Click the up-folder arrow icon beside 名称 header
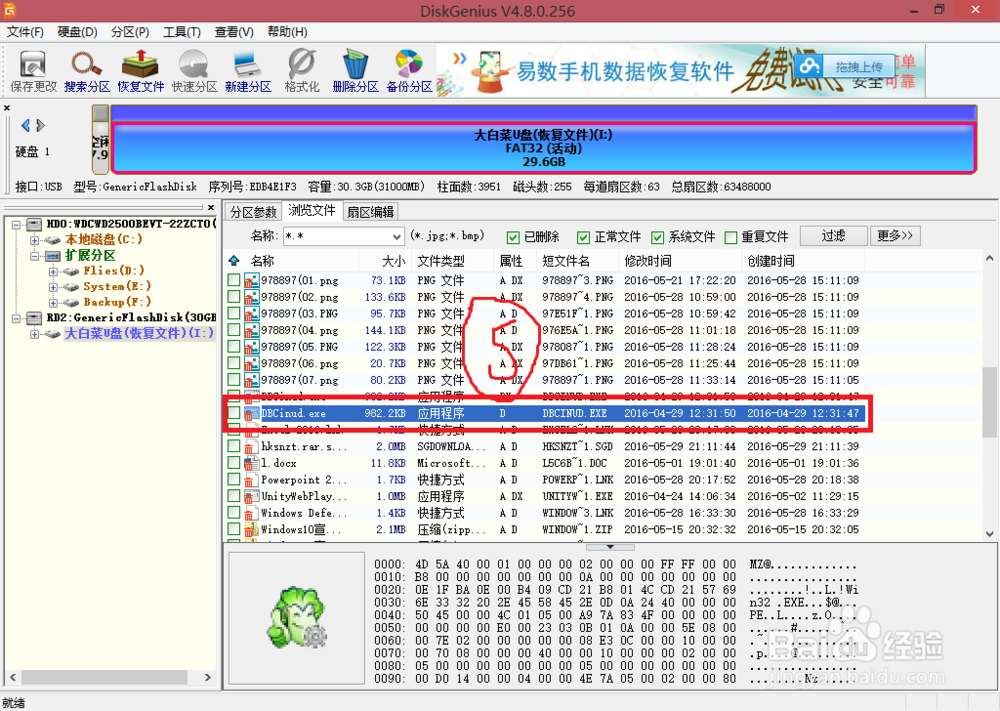The width and height of the screenshot is (1000, 711). pos(234,261)
